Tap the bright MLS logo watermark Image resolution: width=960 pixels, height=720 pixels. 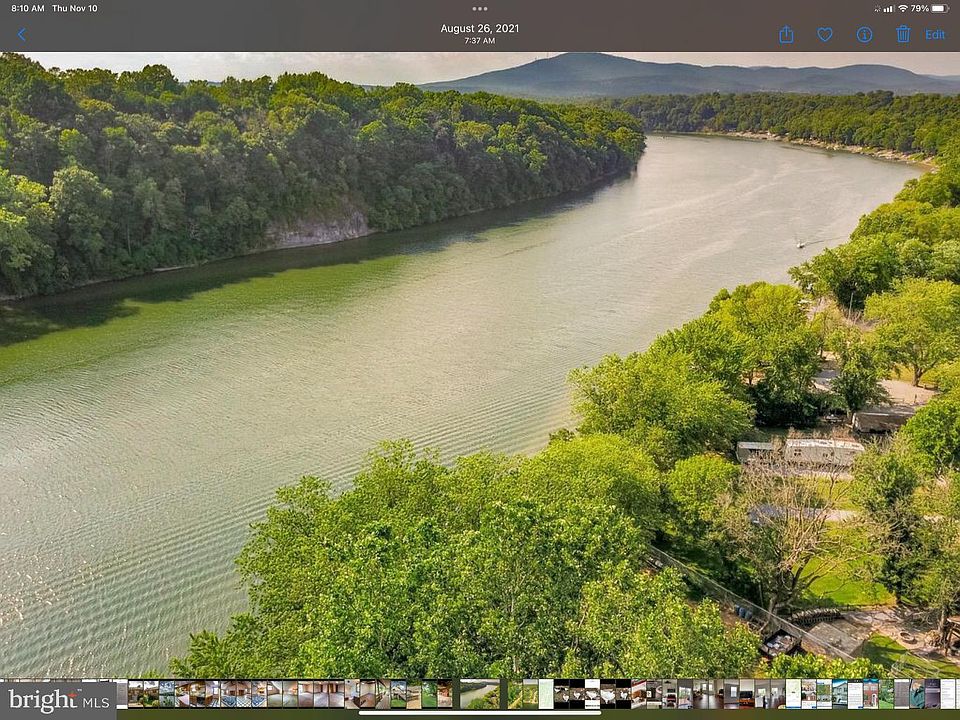coord(57,699)
